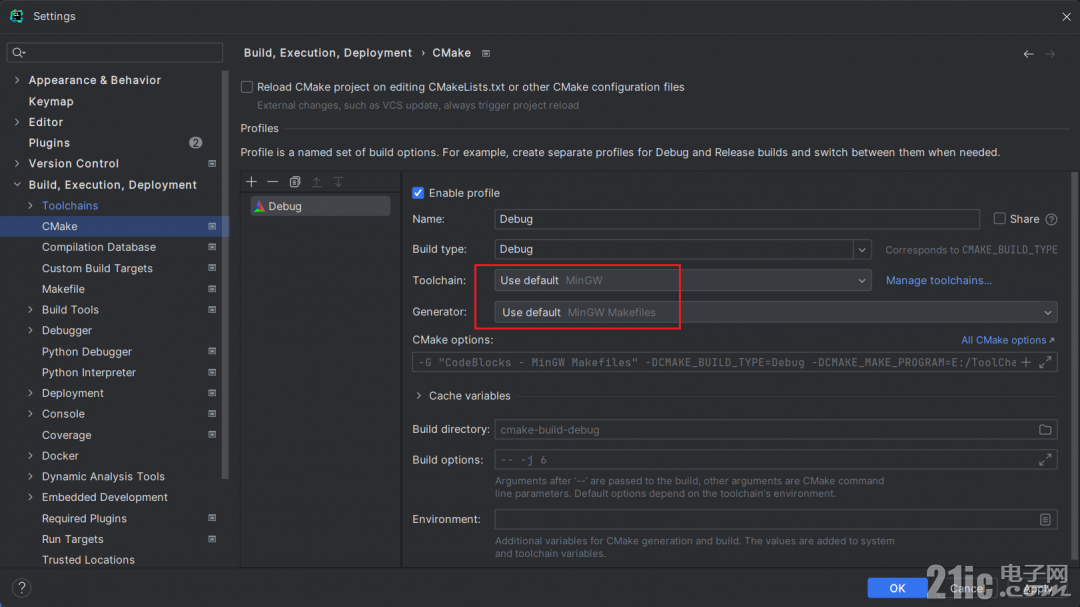
Task: Expand Appearance & Behavior tree node
Action: tap(17, 81)
